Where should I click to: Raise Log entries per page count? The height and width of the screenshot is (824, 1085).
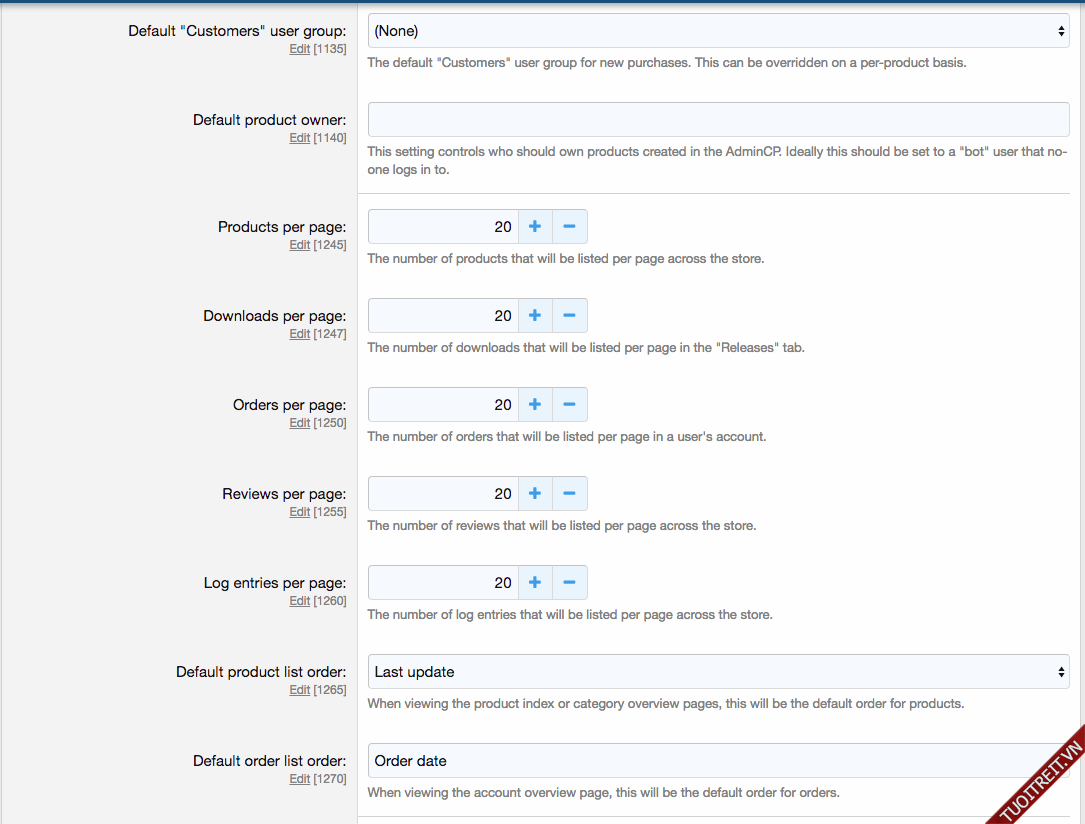coord(535,583)
